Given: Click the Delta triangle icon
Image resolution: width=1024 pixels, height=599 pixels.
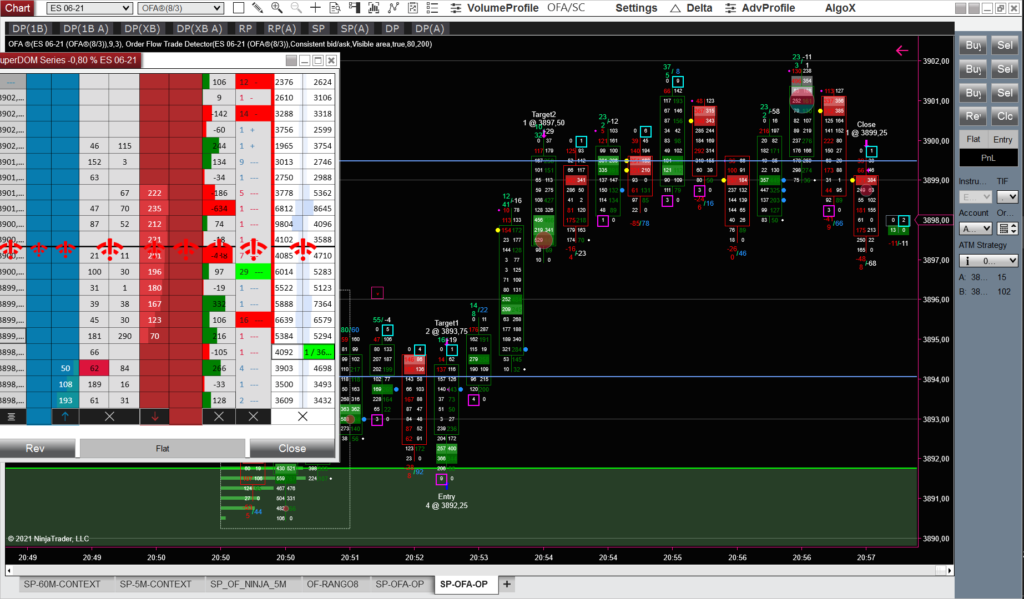Looking at the screenshot, I should tap(675, 8).
